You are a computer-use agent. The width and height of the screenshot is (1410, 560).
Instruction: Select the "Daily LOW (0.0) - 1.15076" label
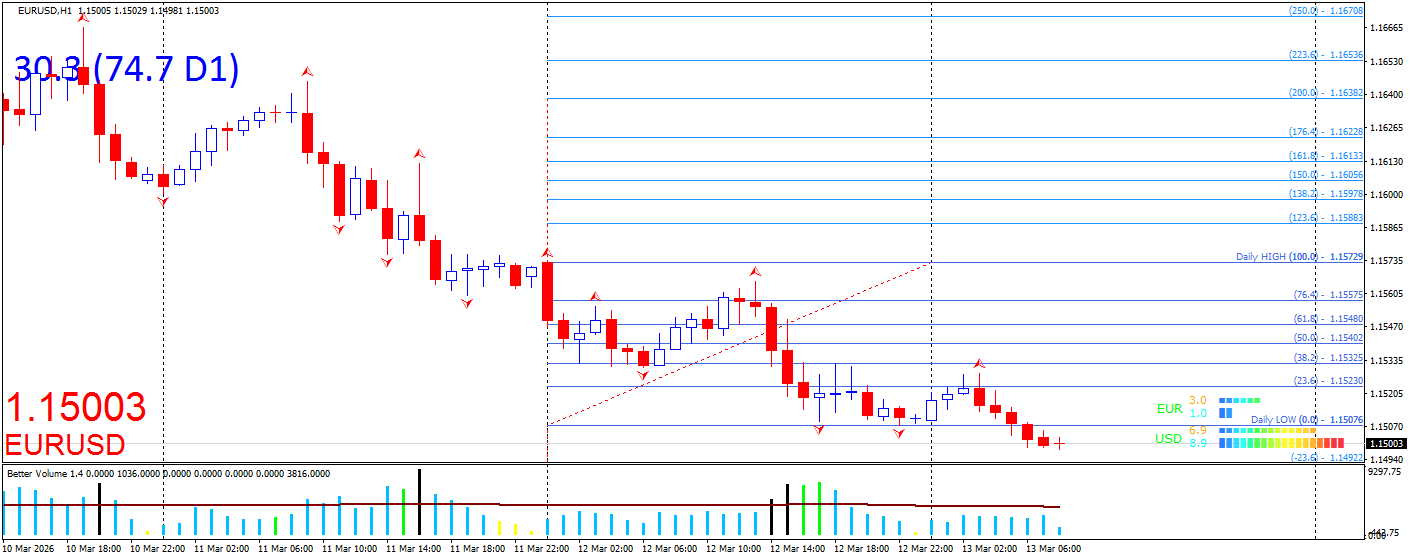(1307, 419)
